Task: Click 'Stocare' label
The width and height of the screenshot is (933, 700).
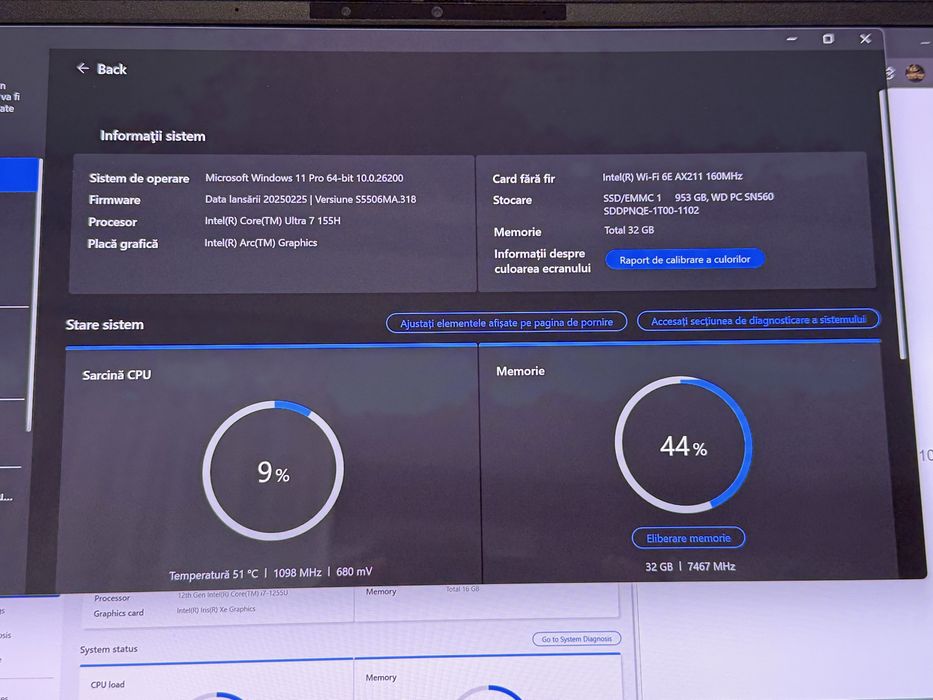Action: point(512,200)
